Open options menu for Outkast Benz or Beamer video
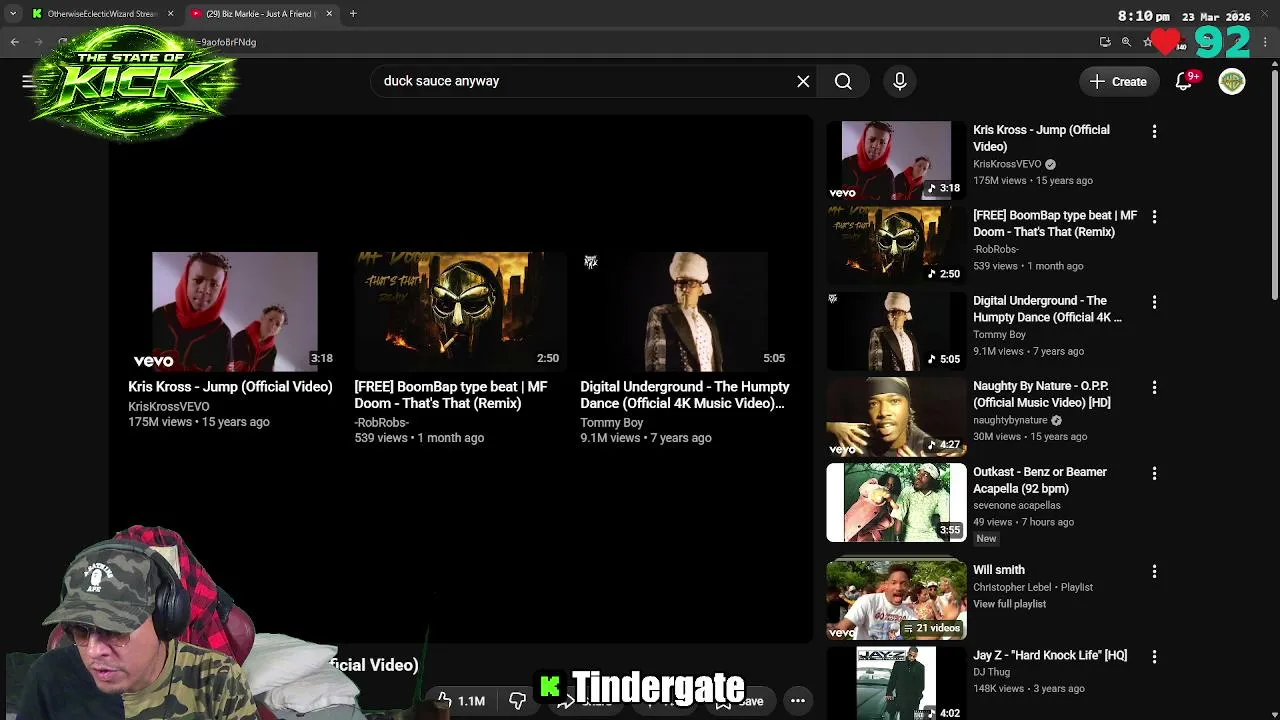 coord(1154,473)
